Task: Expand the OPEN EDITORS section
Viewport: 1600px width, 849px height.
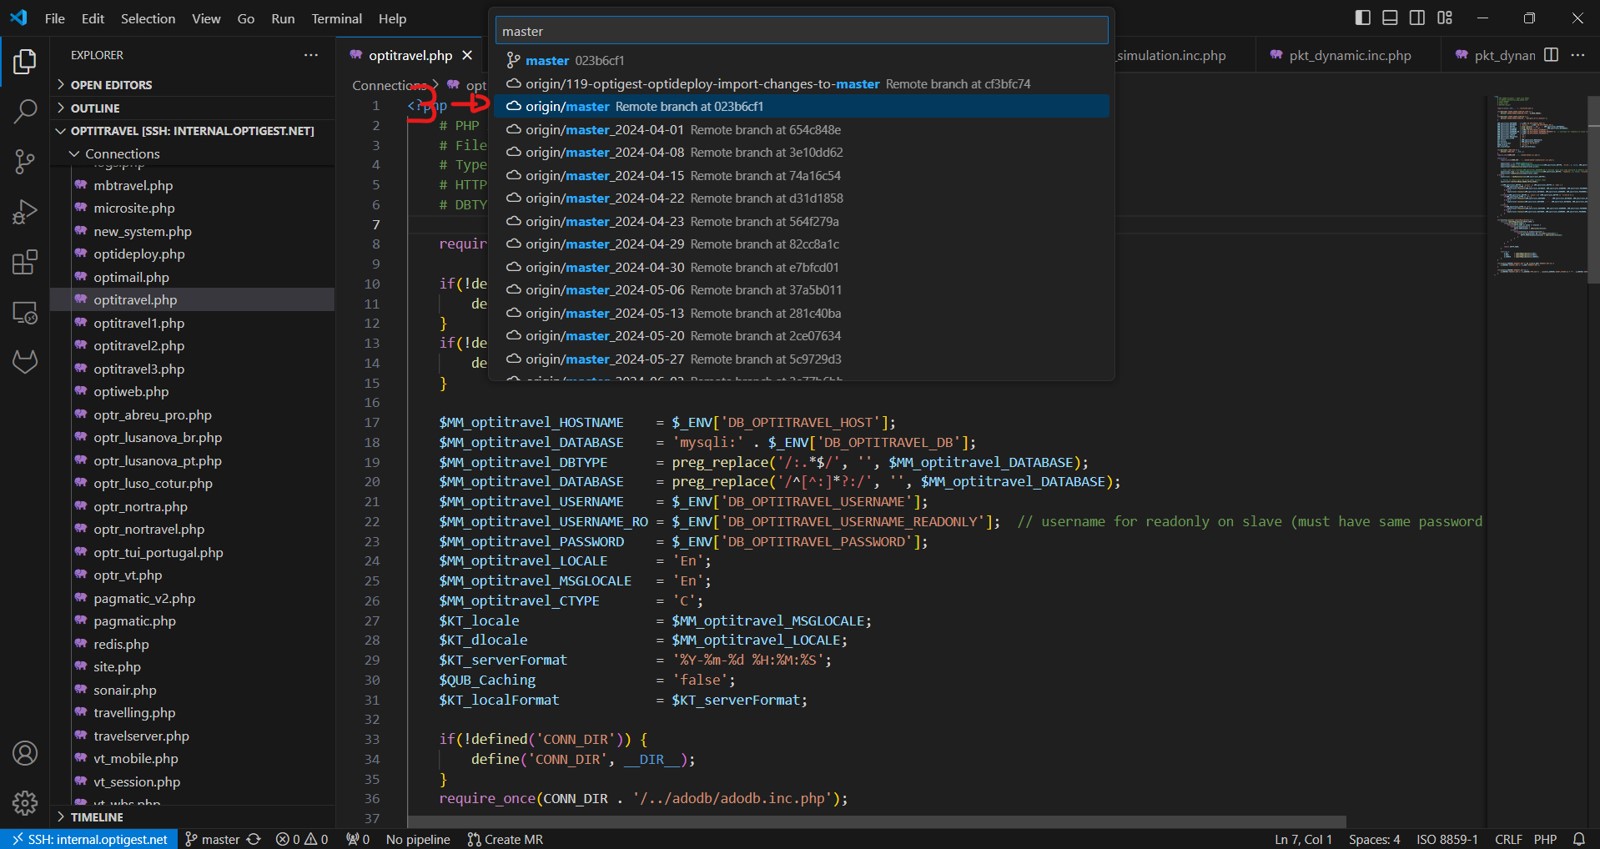Action: coord(111,85)
